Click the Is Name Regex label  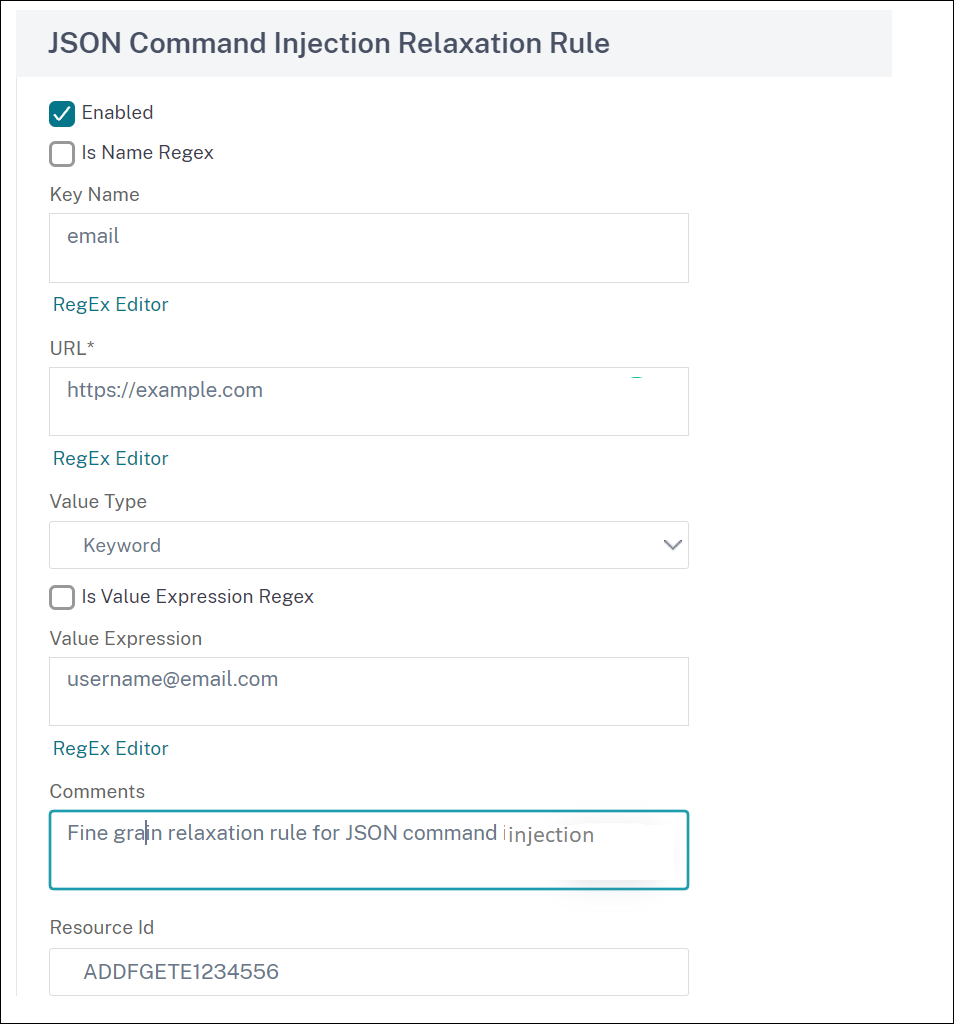click(x=148, y=153)
